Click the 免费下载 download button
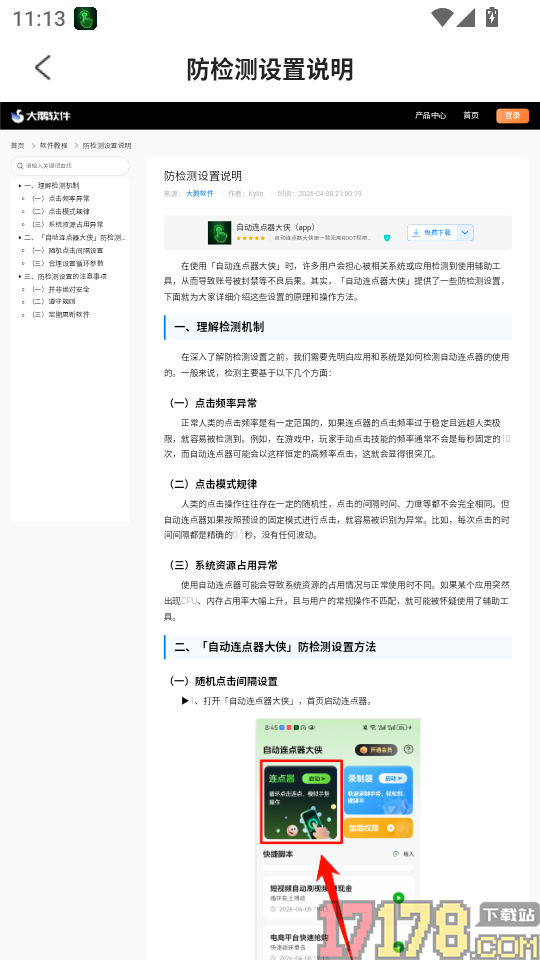The width and height of the screenshot is (540, 960). [x=432, y=233]
